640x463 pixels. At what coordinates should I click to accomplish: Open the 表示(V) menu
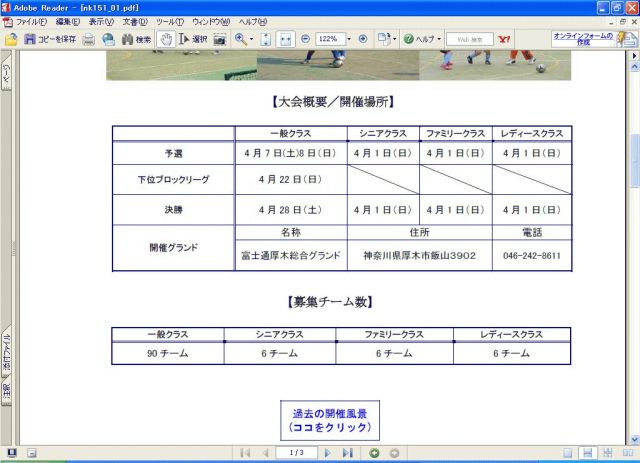[x=102, y=21]
